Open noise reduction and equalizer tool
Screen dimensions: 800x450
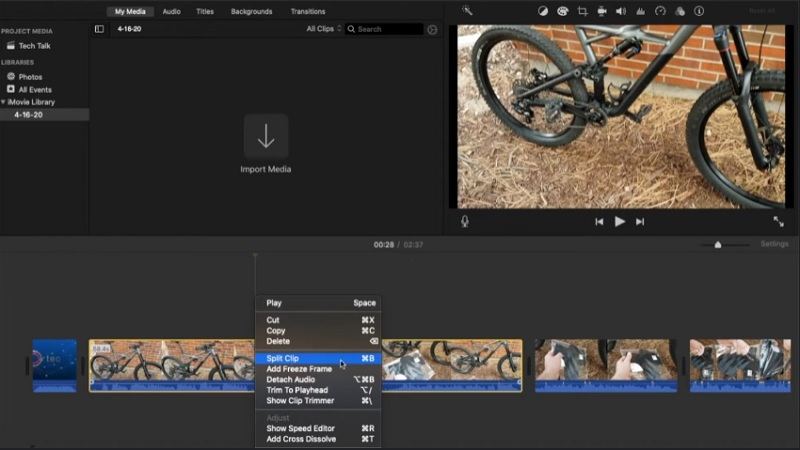point(640,11)
